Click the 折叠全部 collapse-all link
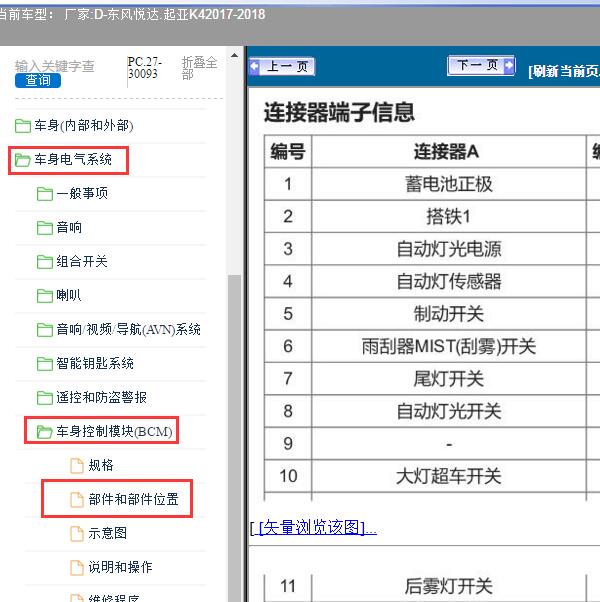The height and width of the screenshot is (602, 600). (199, 68)
